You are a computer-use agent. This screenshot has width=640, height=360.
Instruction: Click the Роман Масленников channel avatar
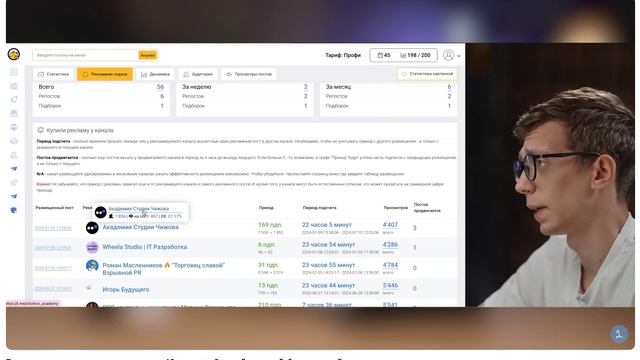click(92, 266)
